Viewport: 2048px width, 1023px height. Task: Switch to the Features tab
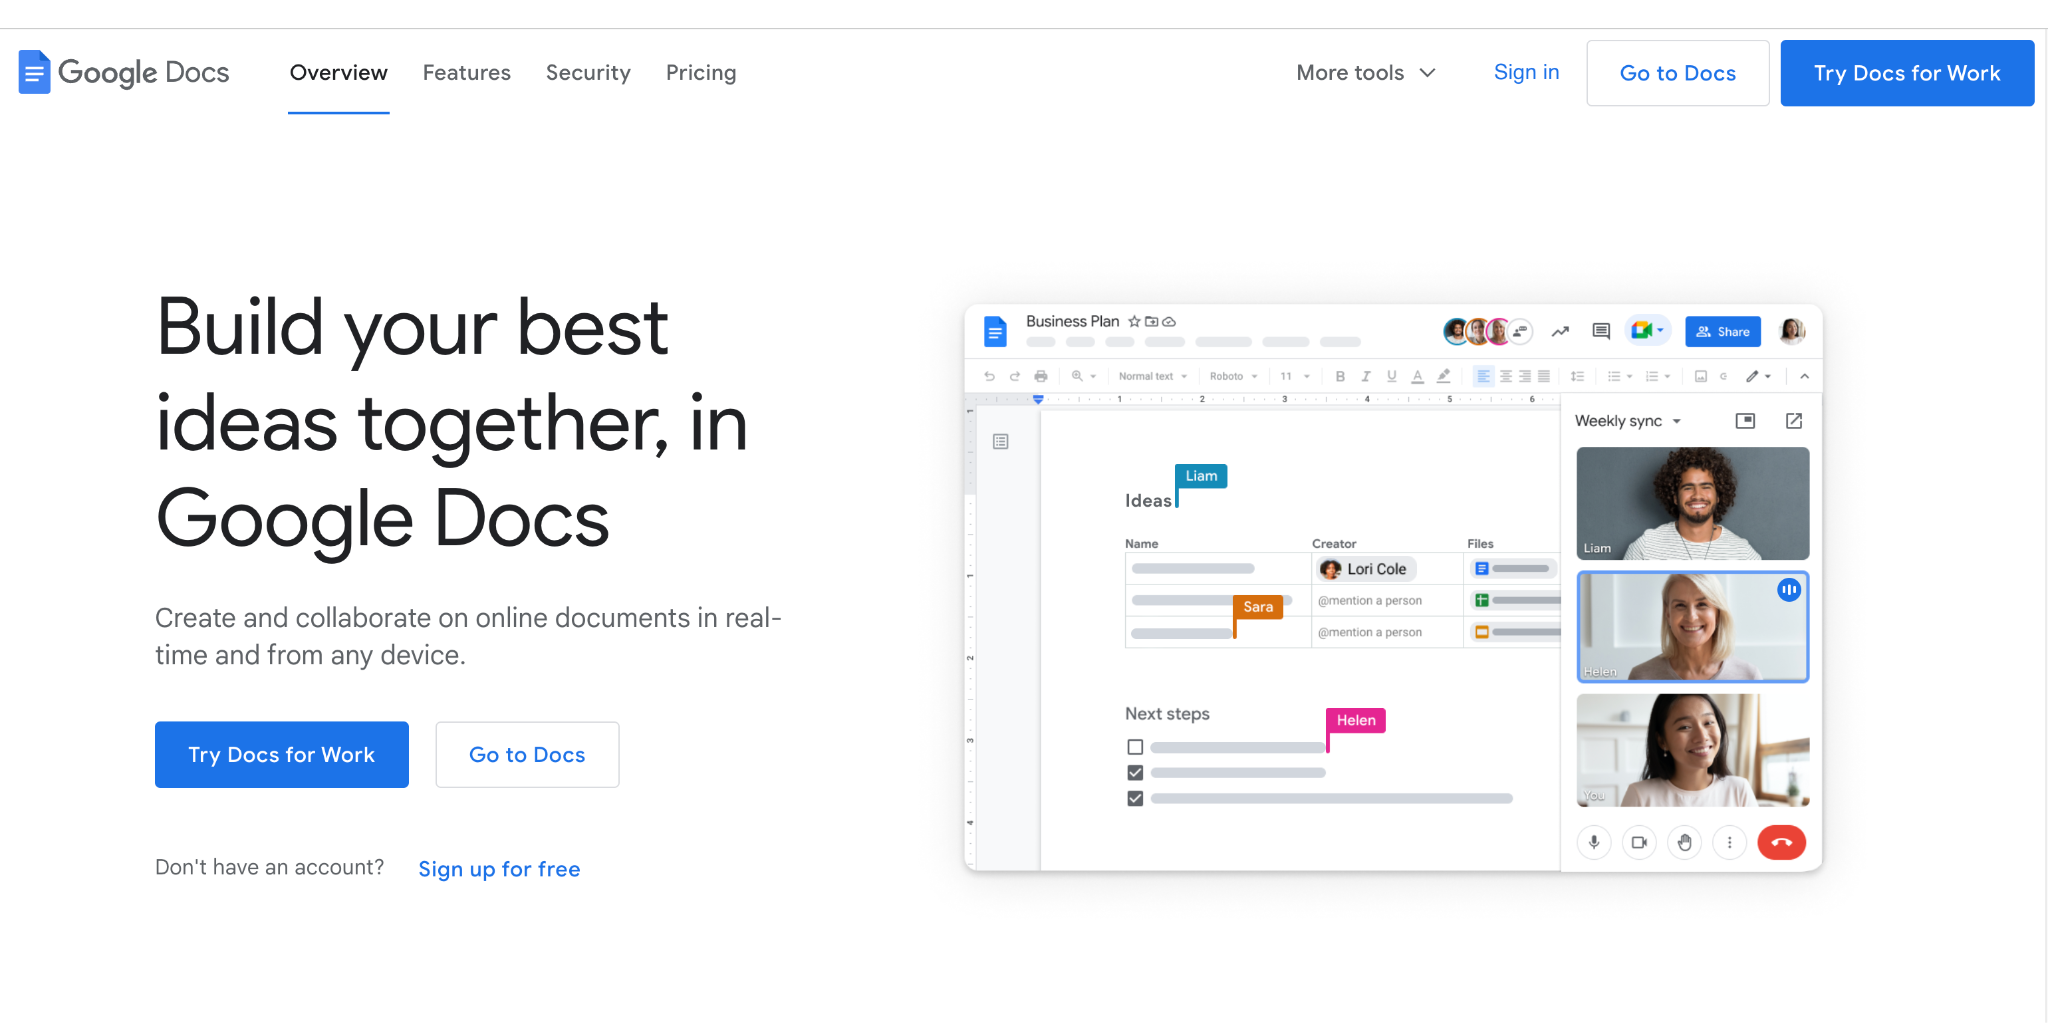point(466,73)
